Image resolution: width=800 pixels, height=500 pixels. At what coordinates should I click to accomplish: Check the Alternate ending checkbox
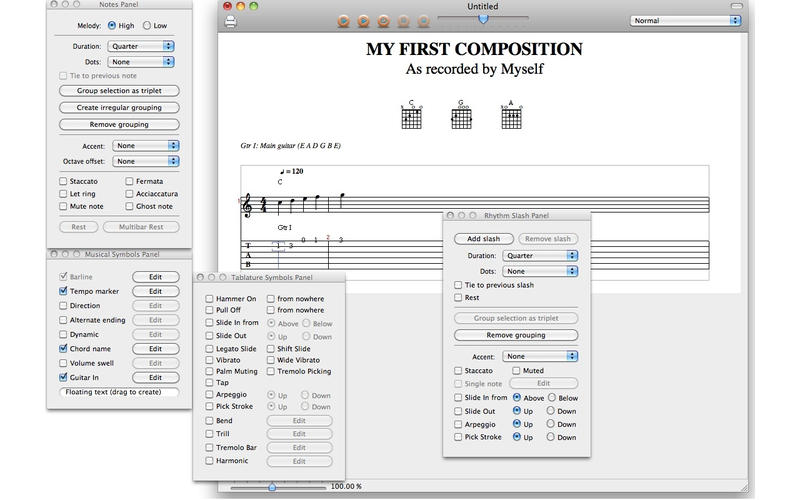pyautogui.click(x=63, y=320)
